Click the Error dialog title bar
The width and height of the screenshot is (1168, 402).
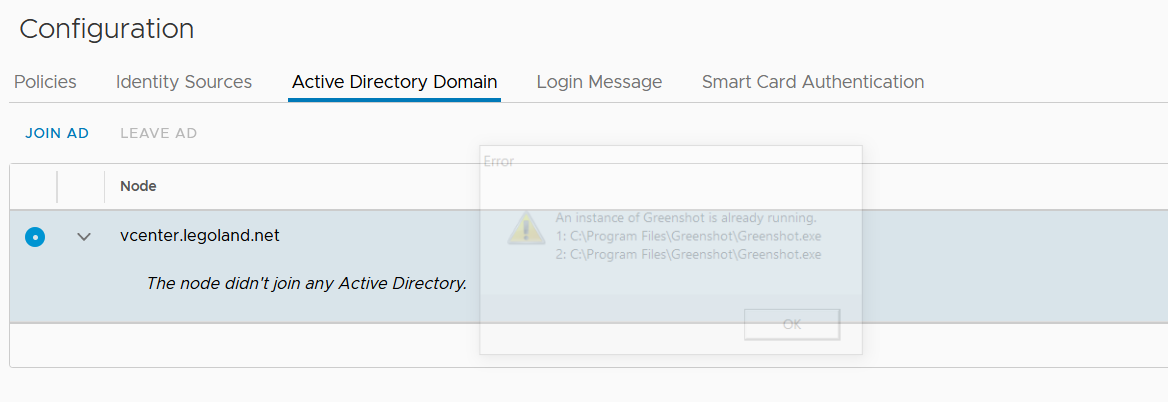pos(670,161)
